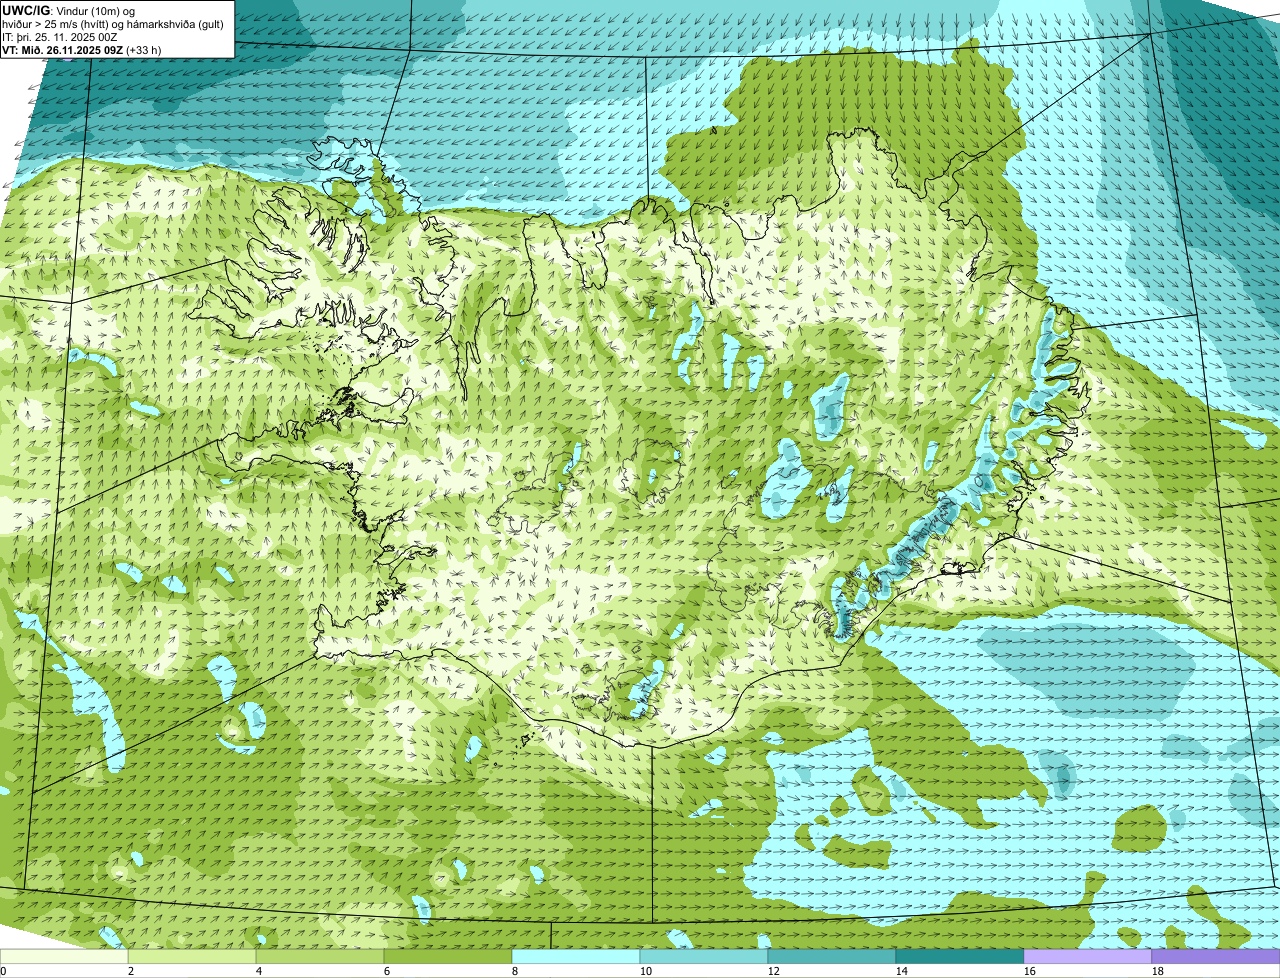Click the scale label '0'
This screenshot has width=1280, height=978.
pos(4,971)
